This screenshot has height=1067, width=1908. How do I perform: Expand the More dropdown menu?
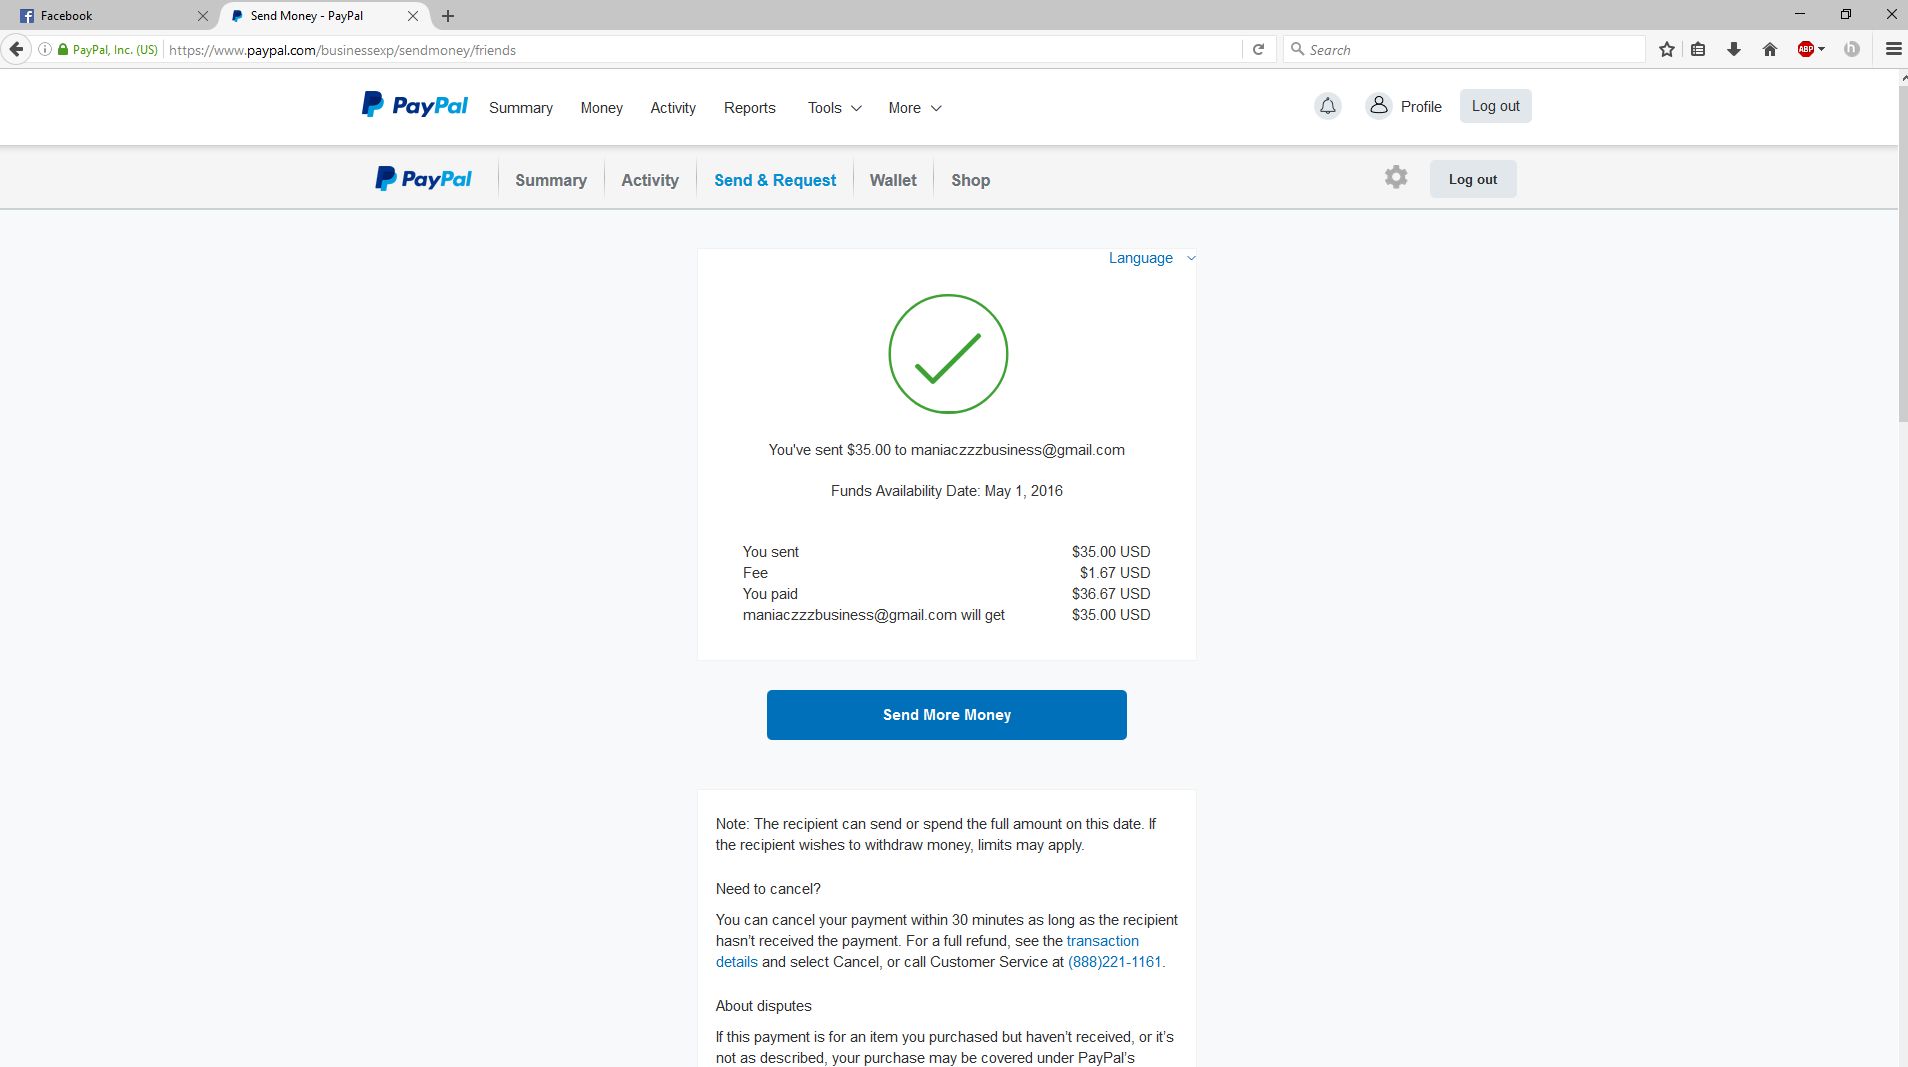(x=914, y=108)
